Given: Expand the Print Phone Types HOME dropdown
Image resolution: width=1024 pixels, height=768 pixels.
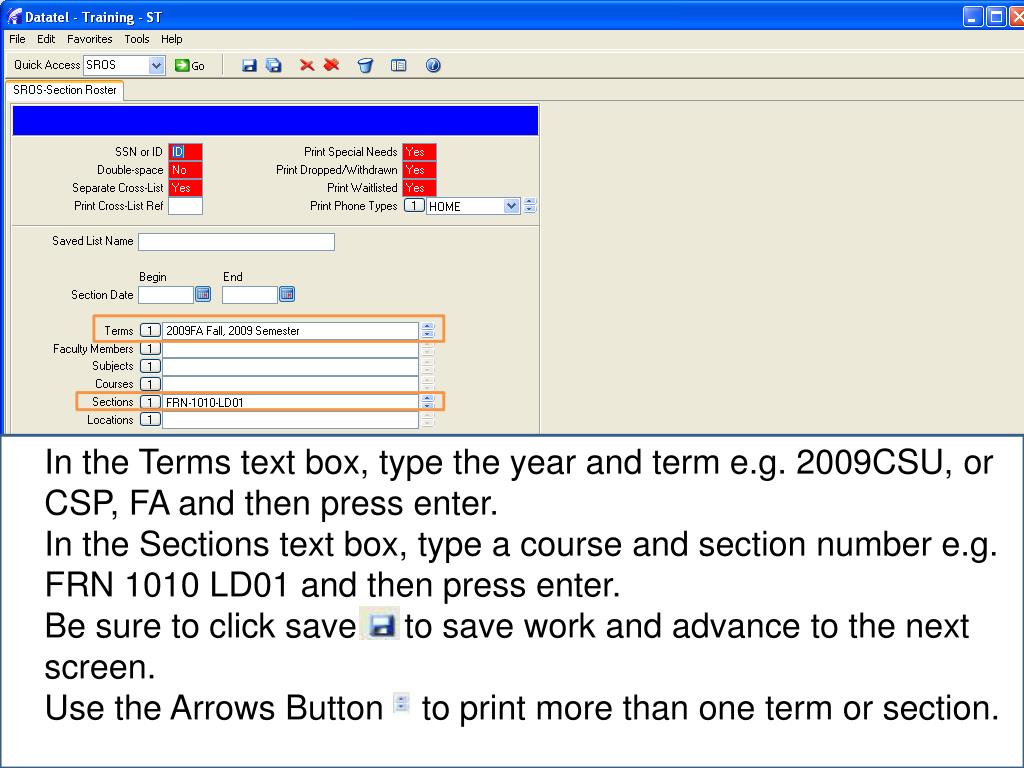Looking at the screenshot, I should point(511,206).
